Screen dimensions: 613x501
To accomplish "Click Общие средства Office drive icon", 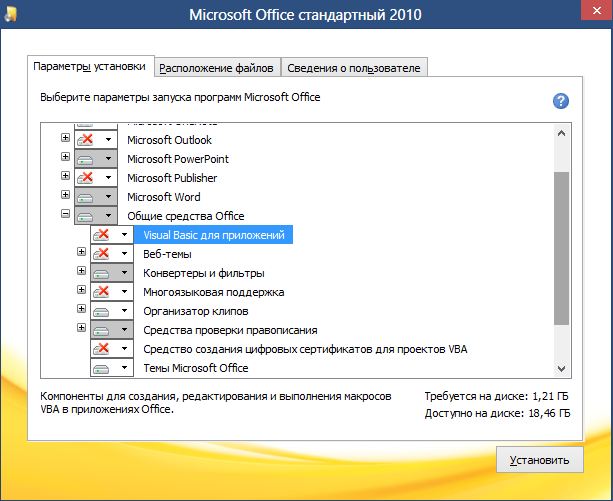I will click(85, 216).
